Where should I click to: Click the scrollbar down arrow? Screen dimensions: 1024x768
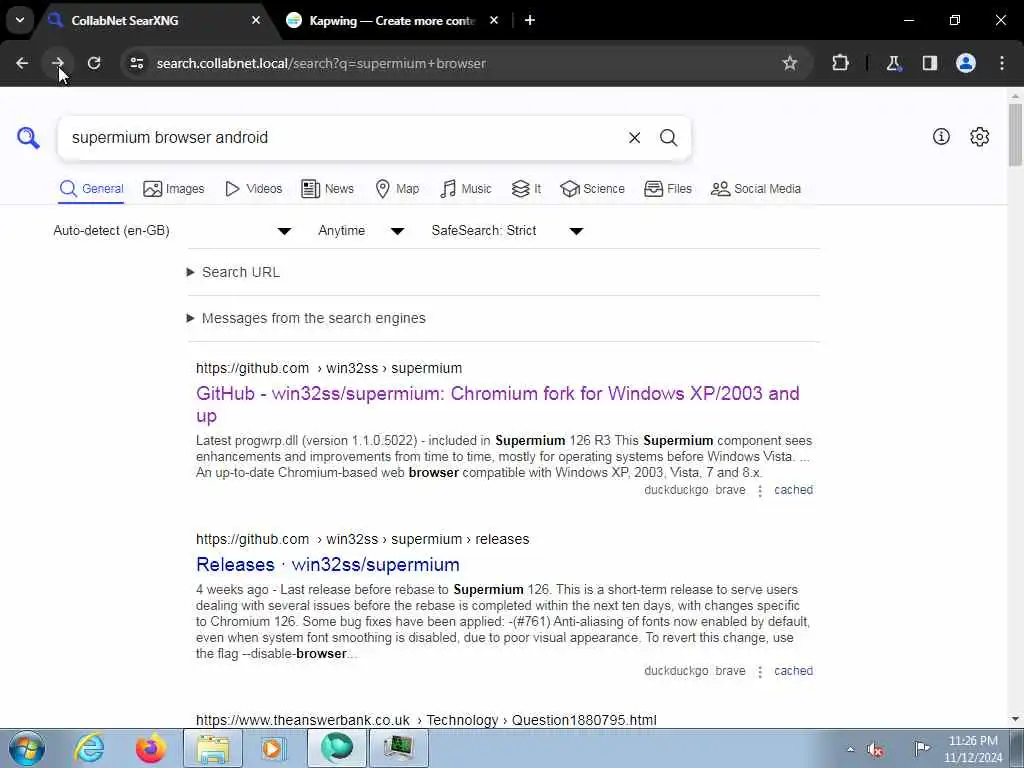pyautogui.click(x=1015, y=719)
